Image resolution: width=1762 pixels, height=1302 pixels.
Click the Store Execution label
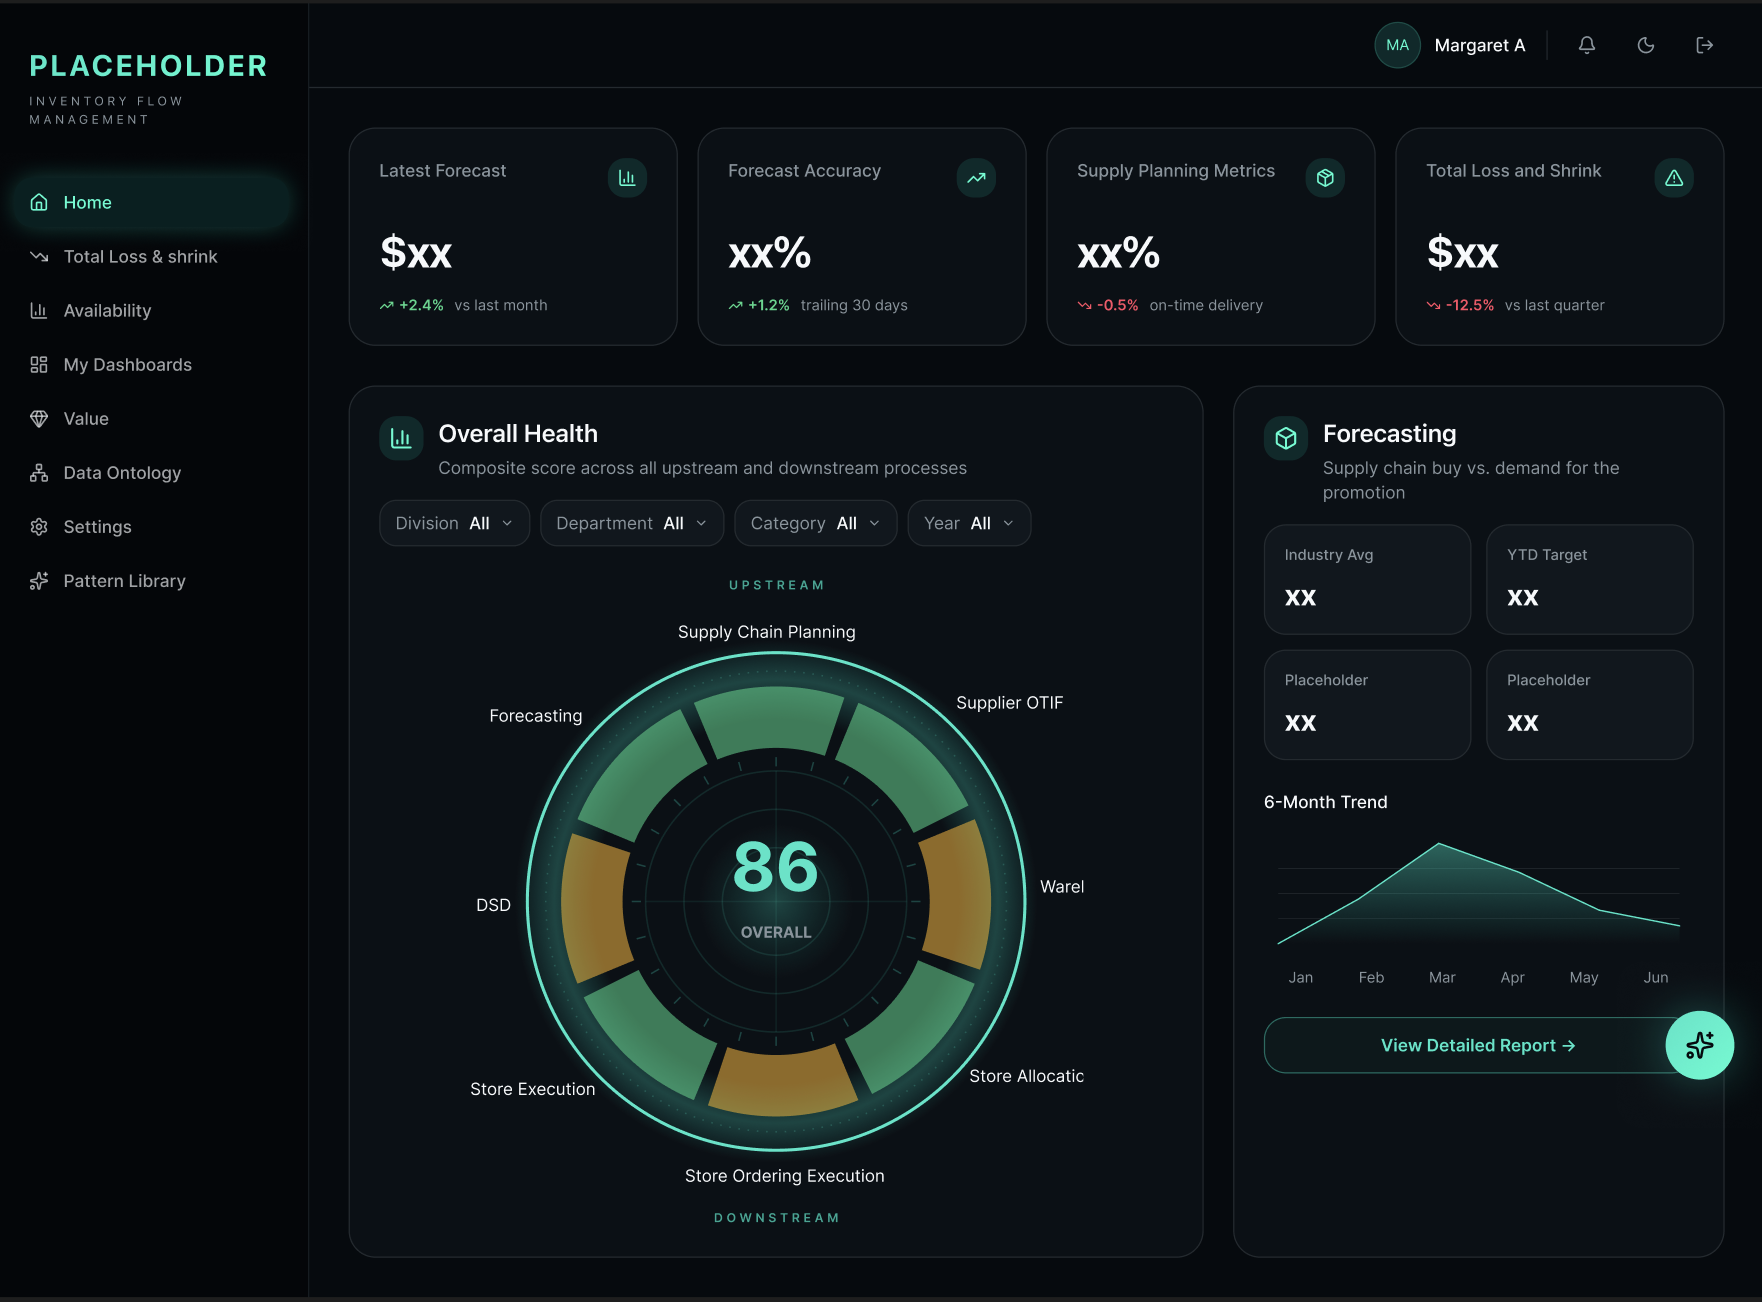click(532, 1089)
